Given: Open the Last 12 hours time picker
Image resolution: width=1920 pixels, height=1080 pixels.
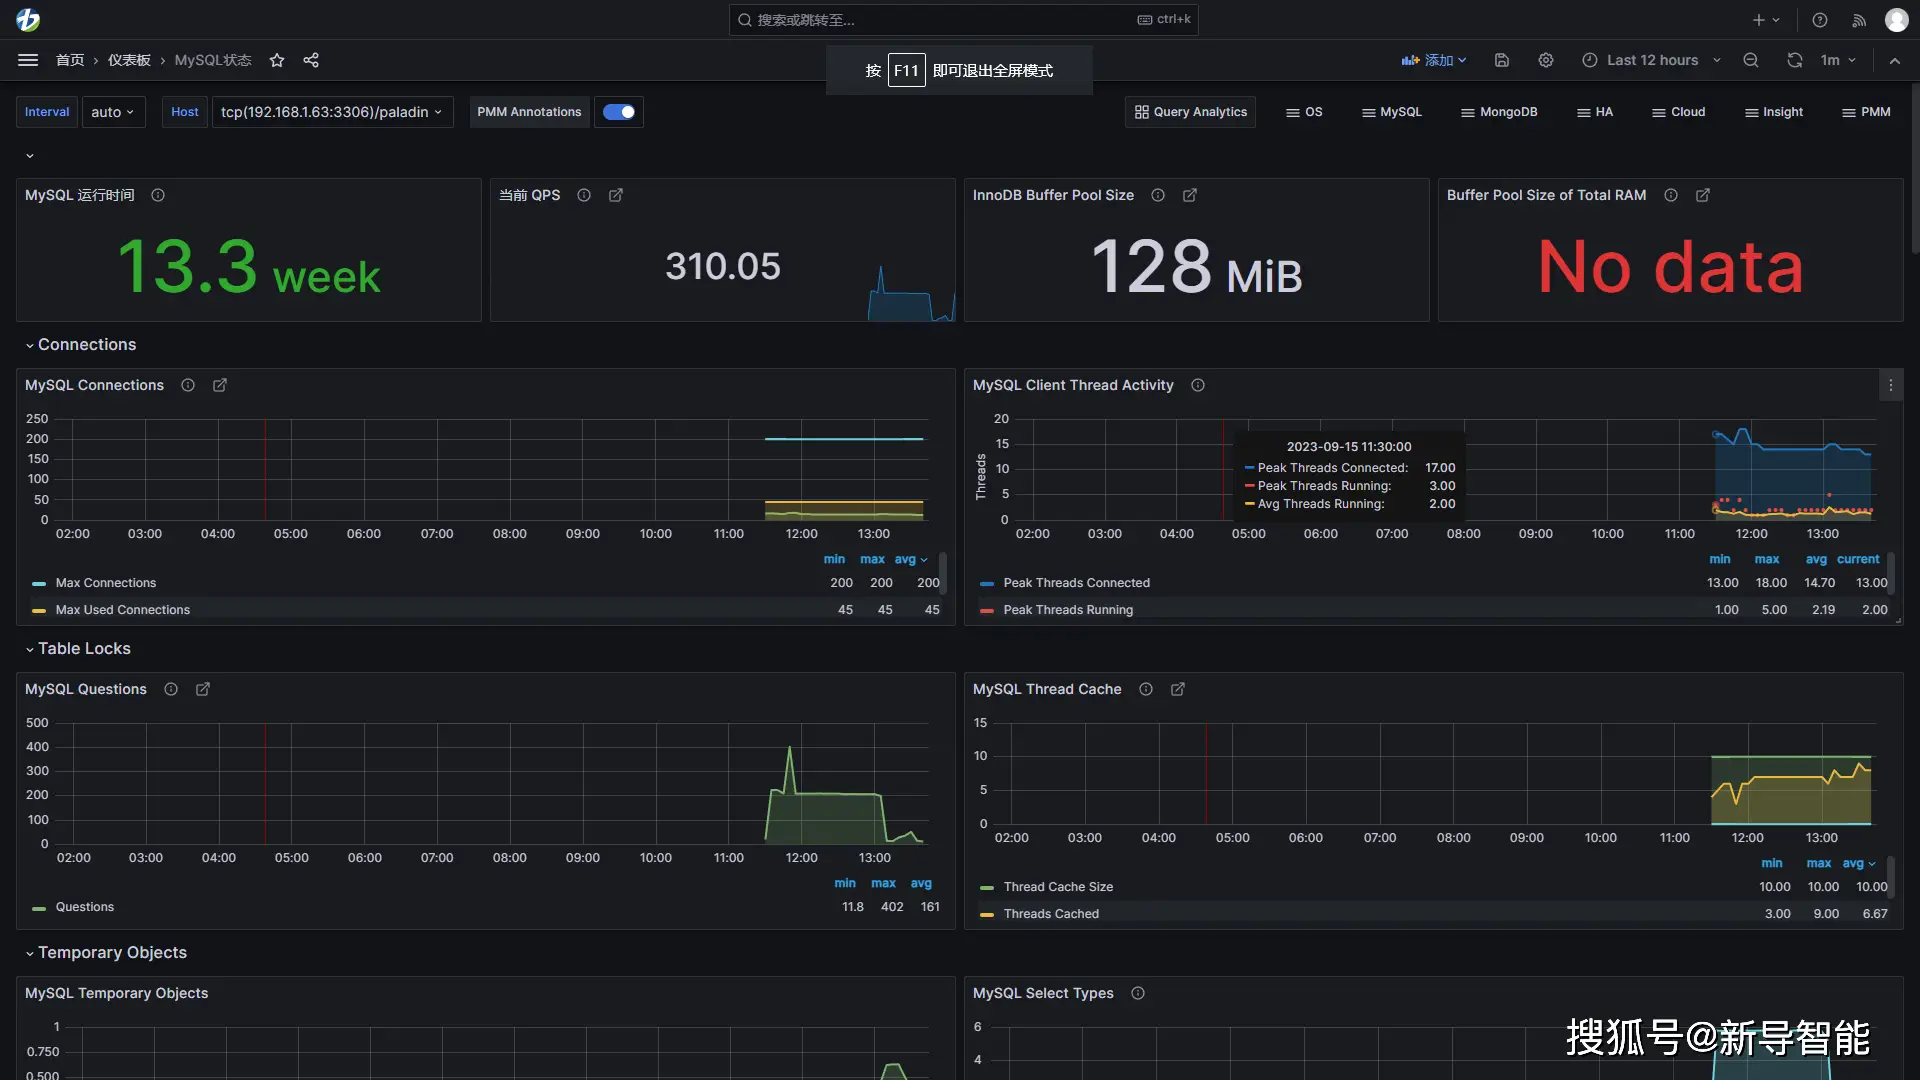Looking at the screenshot, I should click(x=1652, y=60).
